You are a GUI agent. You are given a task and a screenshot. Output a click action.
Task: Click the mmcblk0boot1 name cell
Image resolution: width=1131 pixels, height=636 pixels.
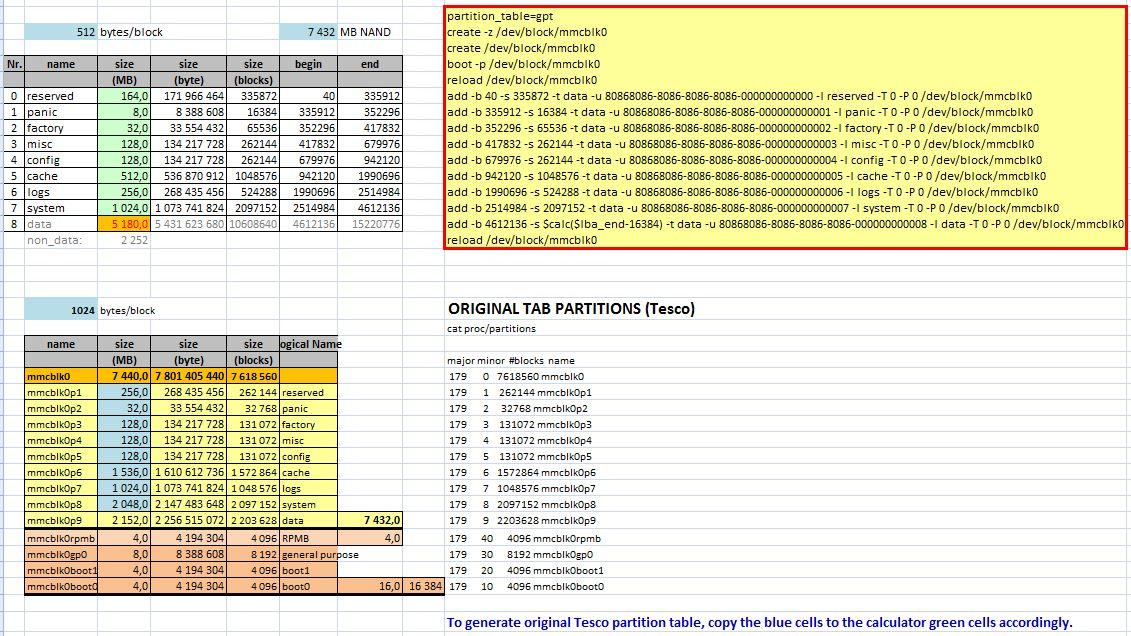61,570
